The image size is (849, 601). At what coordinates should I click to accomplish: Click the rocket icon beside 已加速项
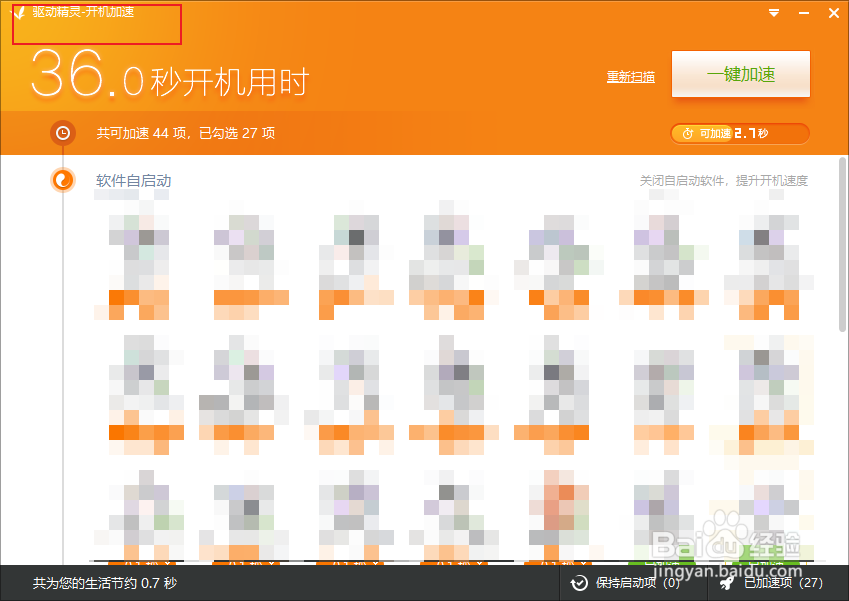click(x=725, y=583)
